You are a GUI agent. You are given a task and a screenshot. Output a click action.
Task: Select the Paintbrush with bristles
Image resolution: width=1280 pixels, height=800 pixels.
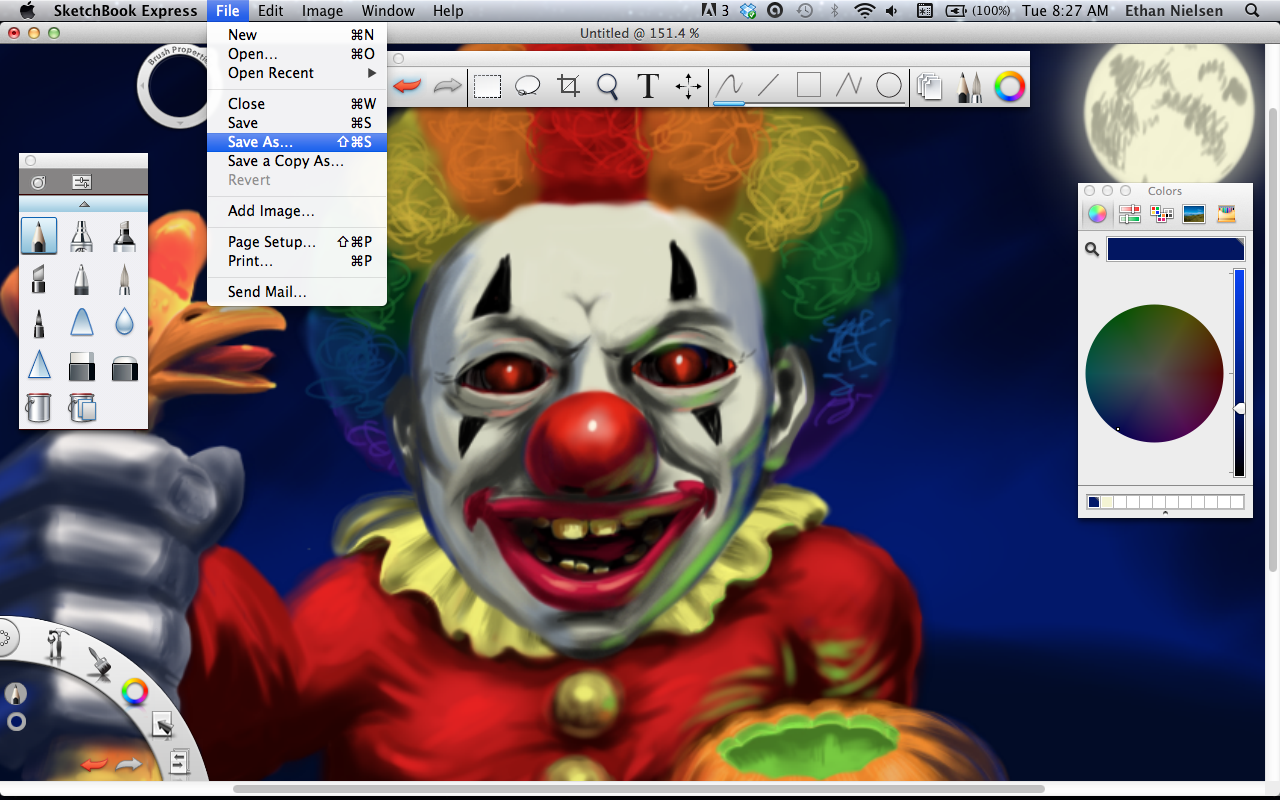point(124,279)
